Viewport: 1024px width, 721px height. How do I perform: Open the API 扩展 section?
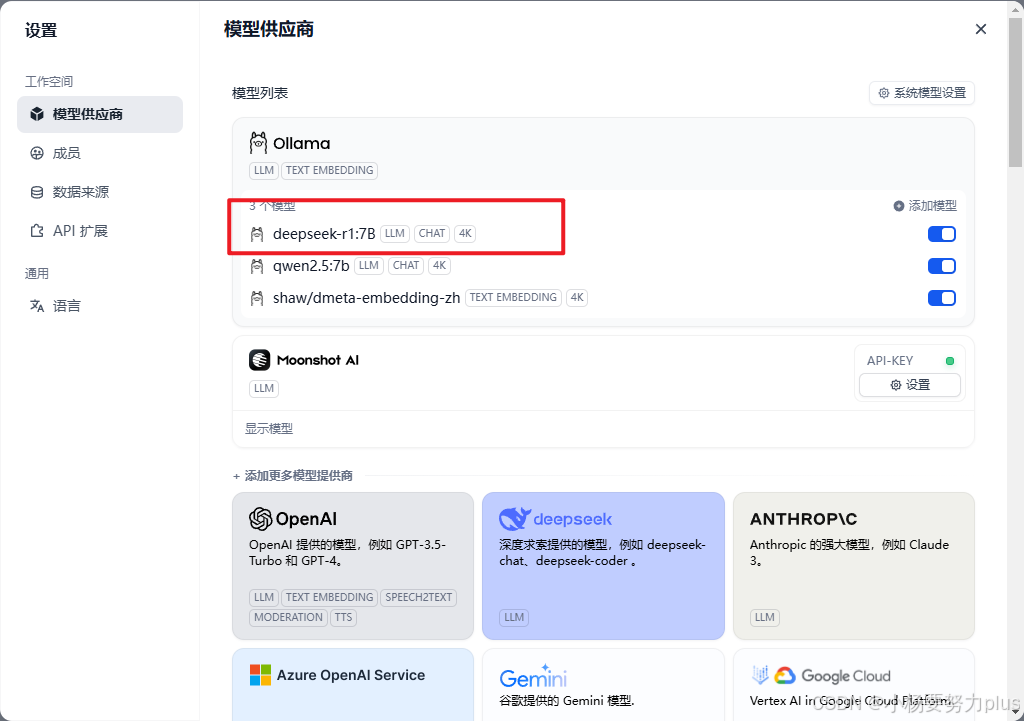point(80,231)
